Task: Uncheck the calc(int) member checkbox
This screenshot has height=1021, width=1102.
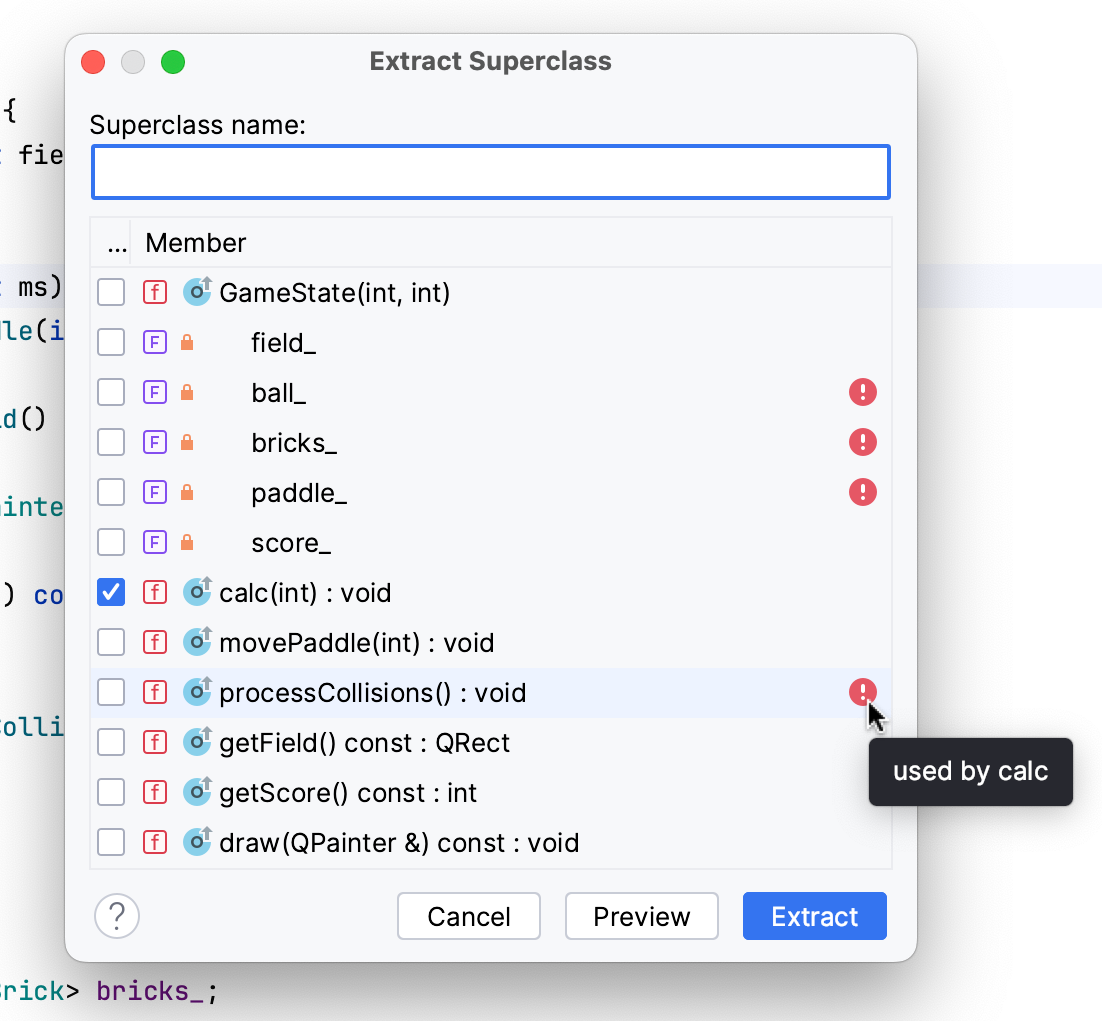Action: 110,592
